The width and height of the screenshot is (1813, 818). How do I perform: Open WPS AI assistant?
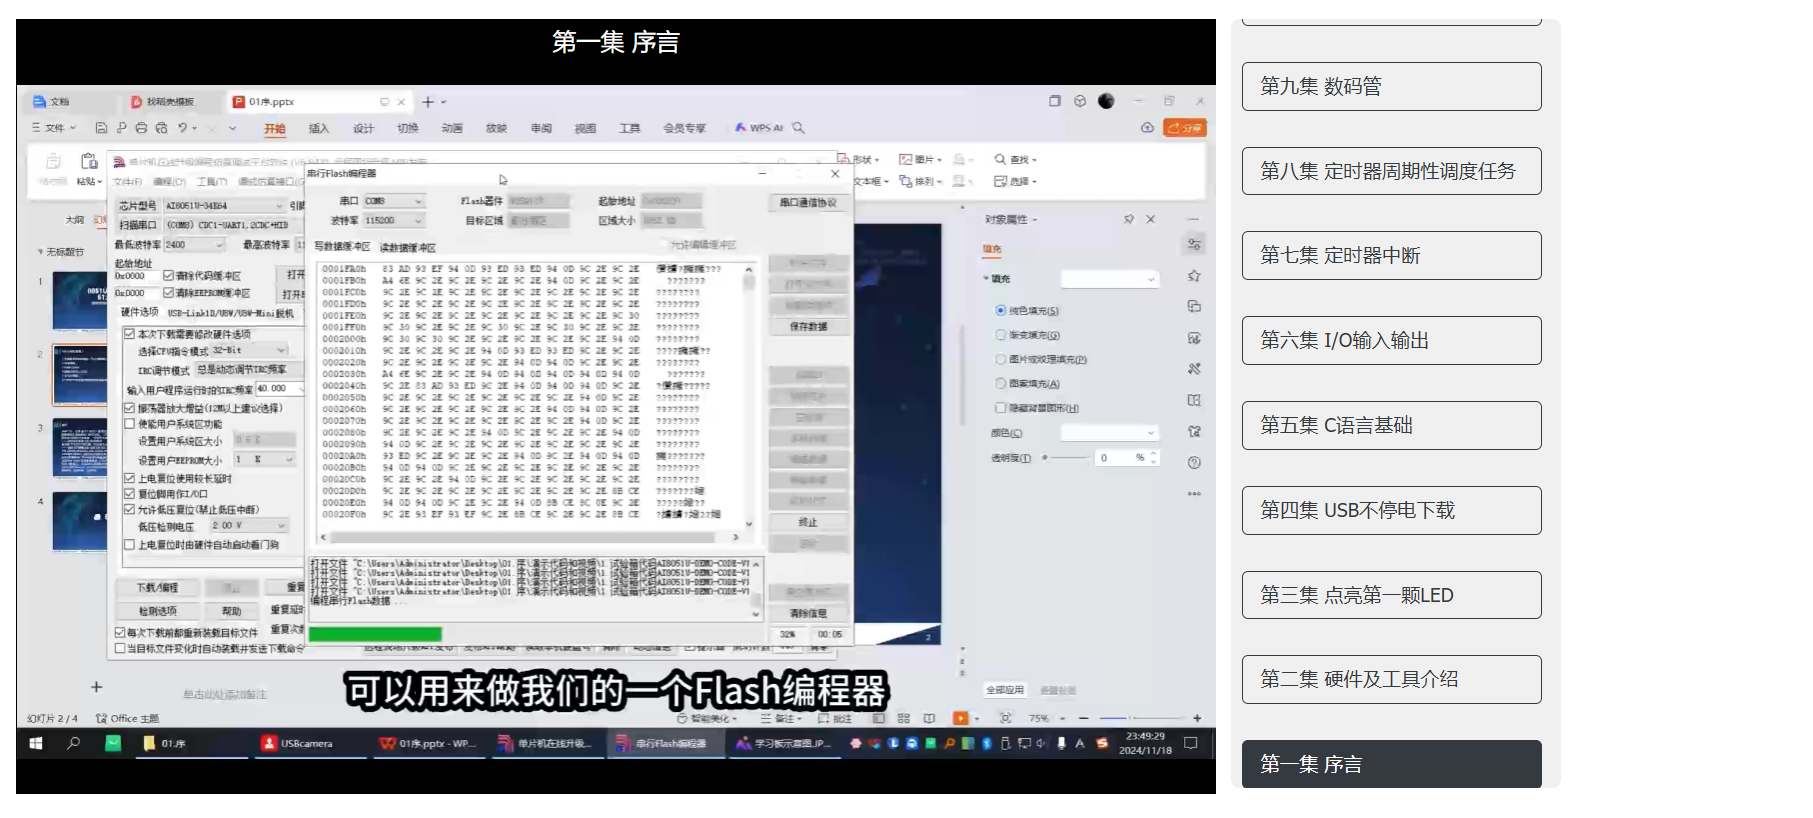[x=759, y=128]
